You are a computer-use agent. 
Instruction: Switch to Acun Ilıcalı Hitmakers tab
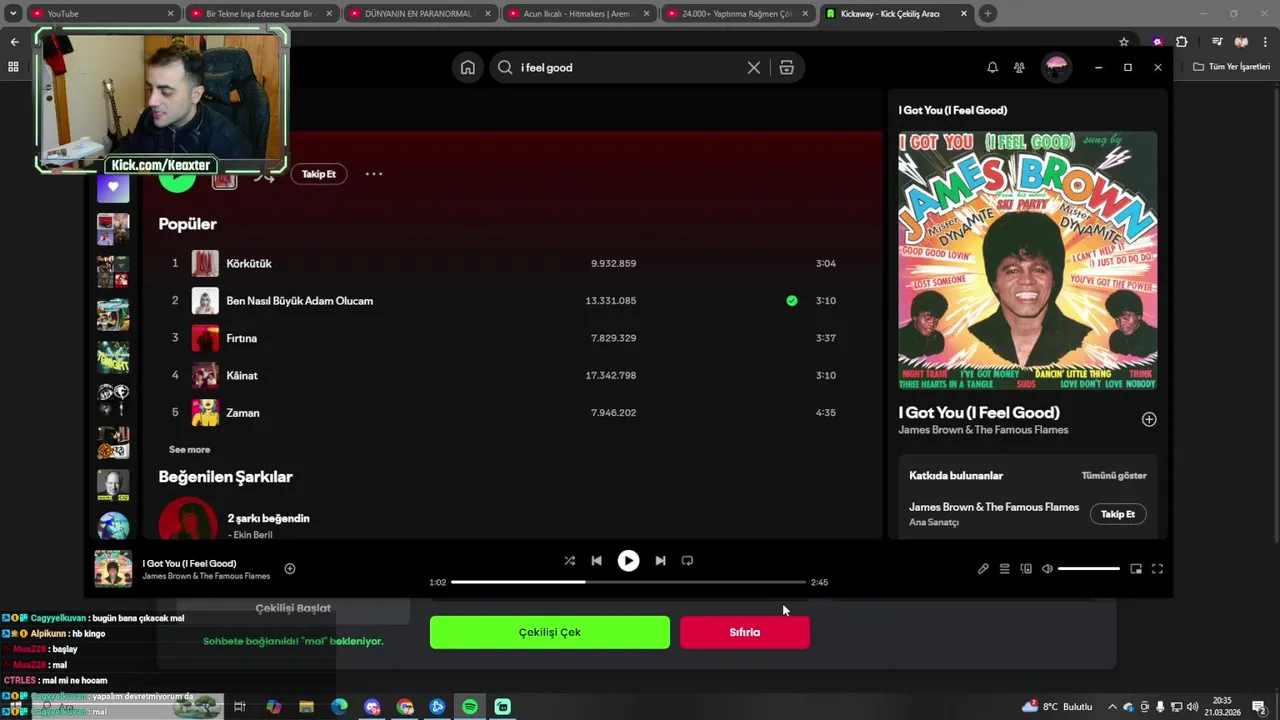click(x=578, y=14)
